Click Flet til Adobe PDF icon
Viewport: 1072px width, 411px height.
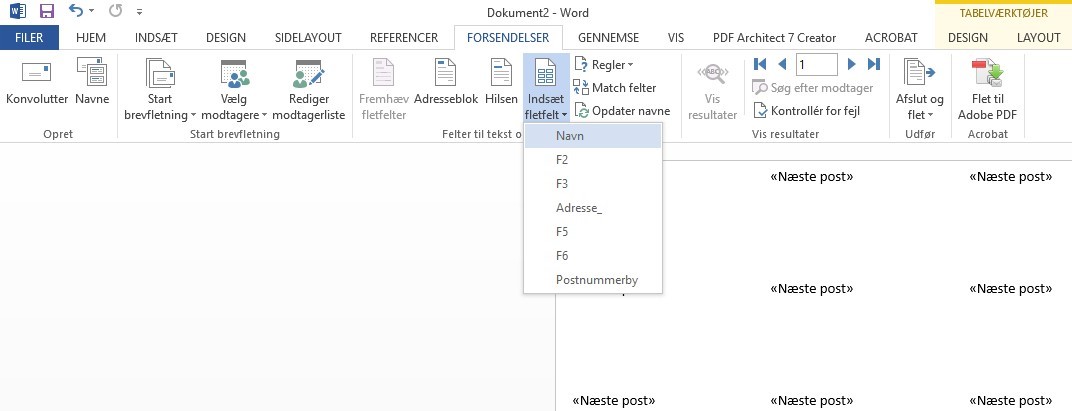pos(987,72)
